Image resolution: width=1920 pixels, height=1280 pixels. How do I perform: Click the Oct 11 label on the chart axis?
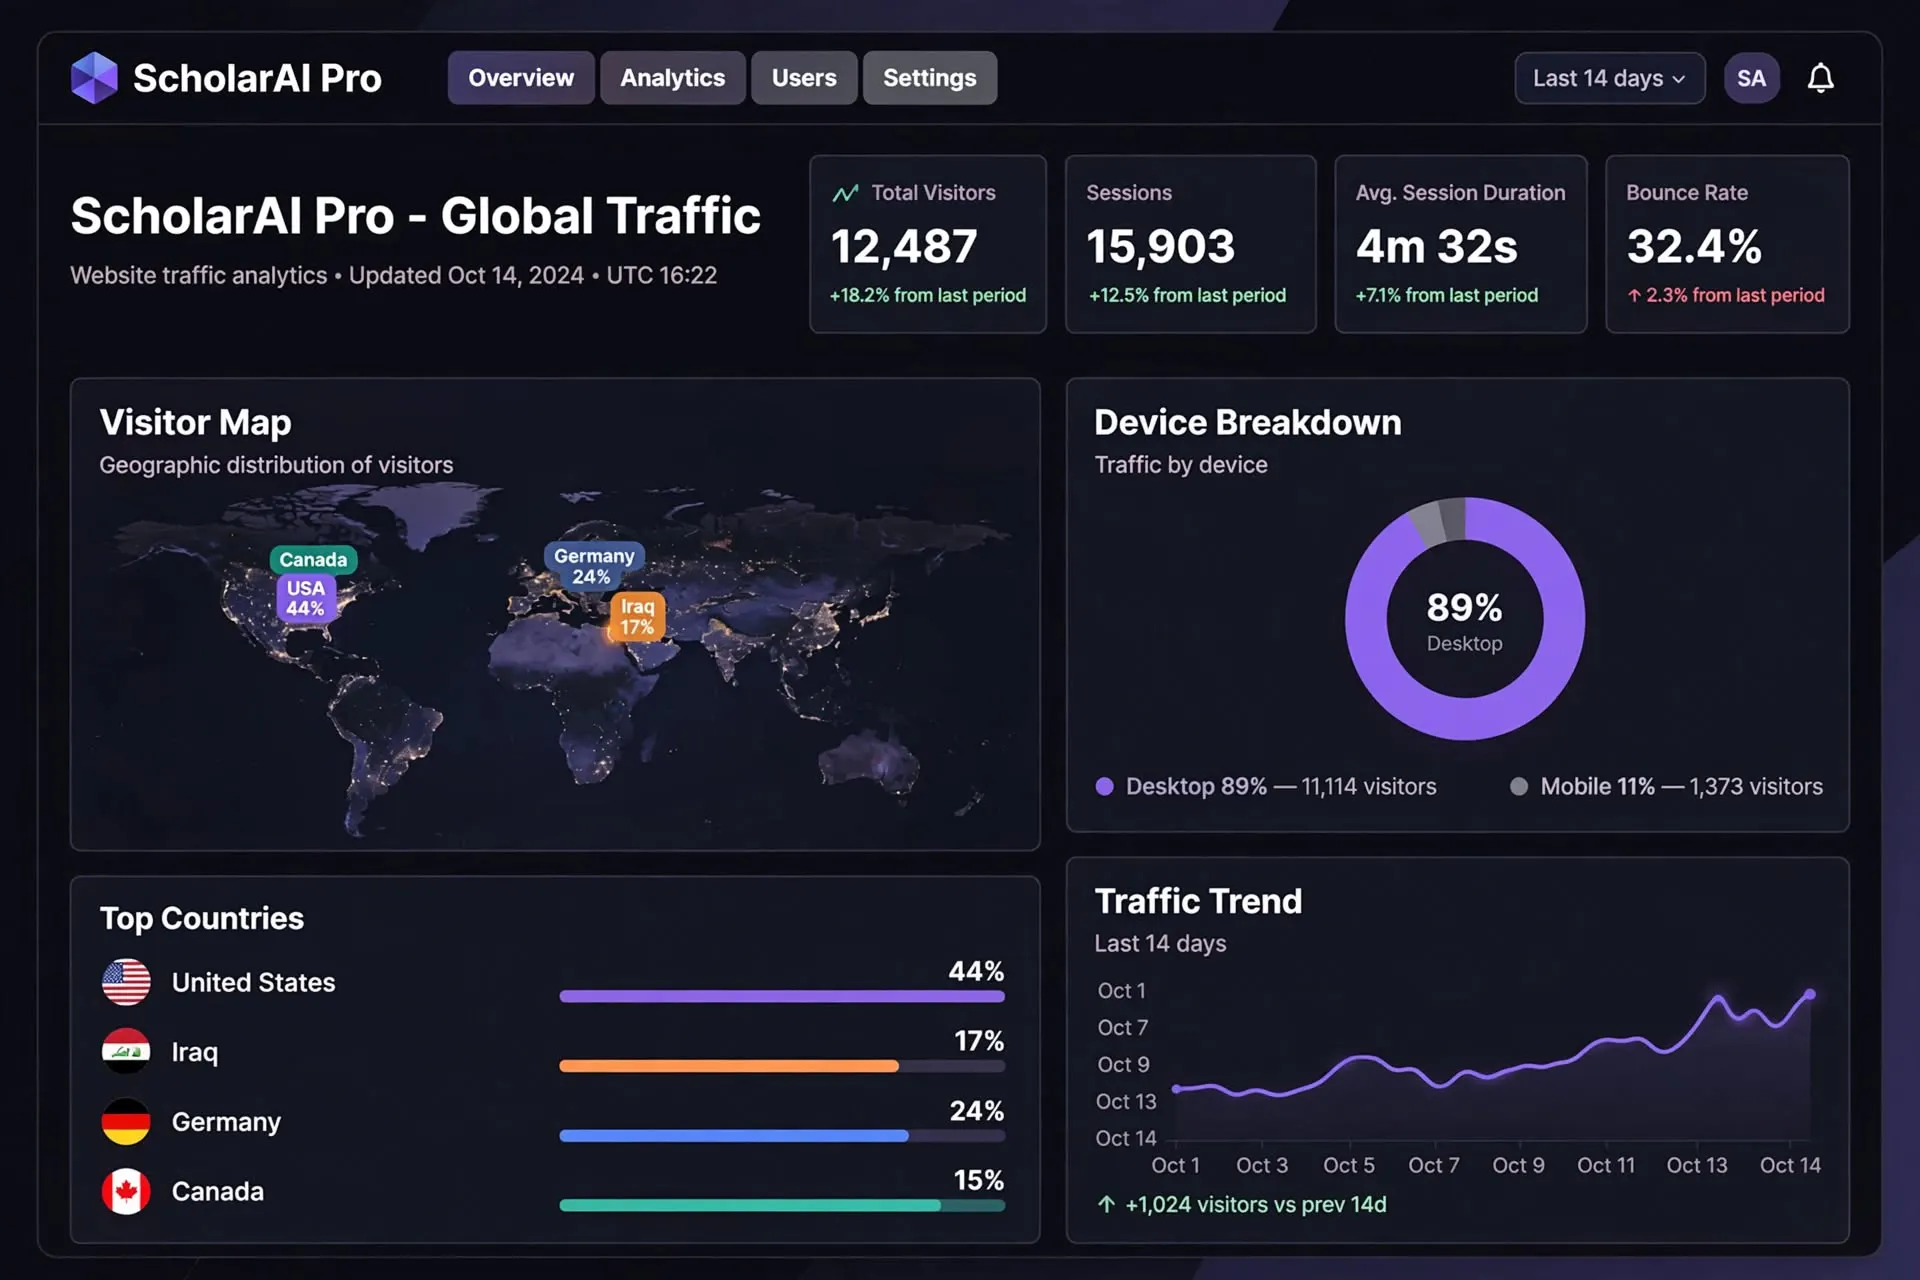coord(1606,1165)
